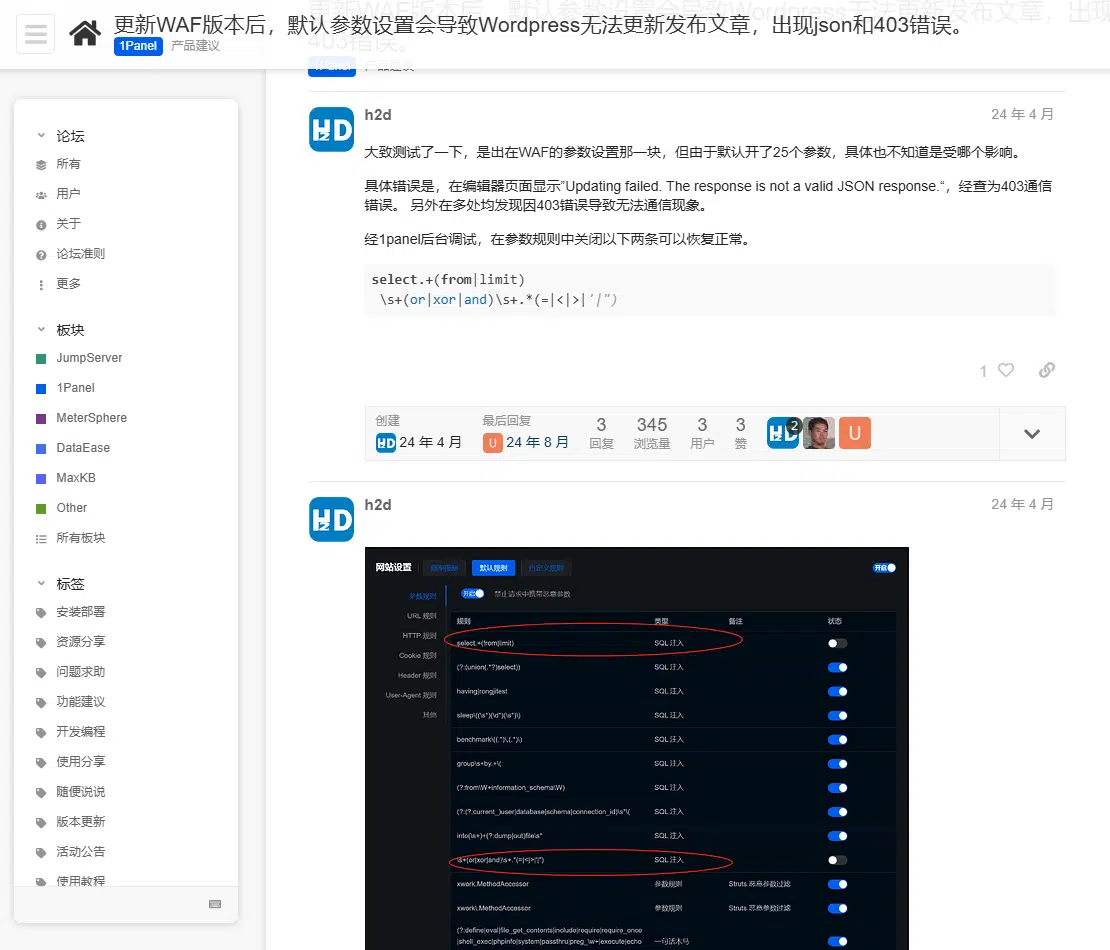The width and height of the screenshot is (1110, 950).
Task: Open h2d username on second post
Action: tap(378, 505)
